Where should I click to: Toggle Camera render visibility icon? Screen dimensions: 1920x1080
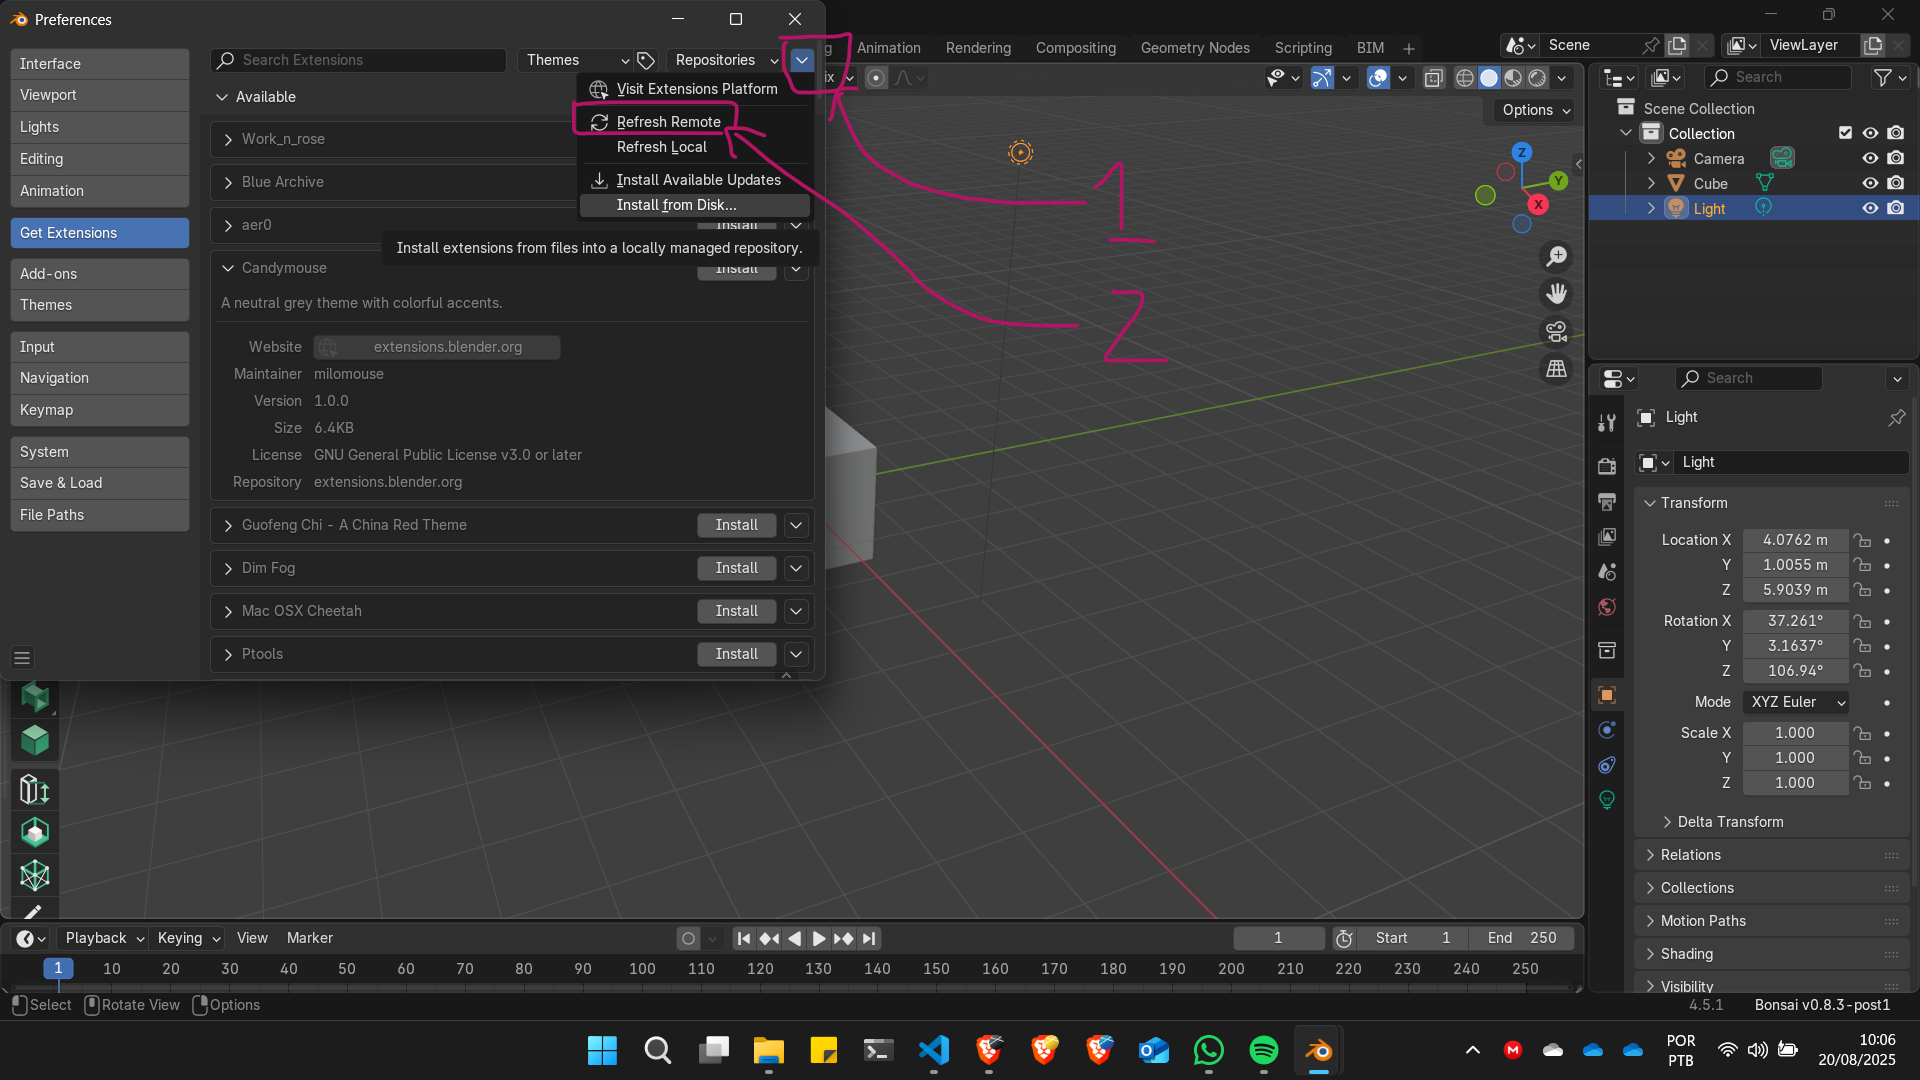point(1895,158)
